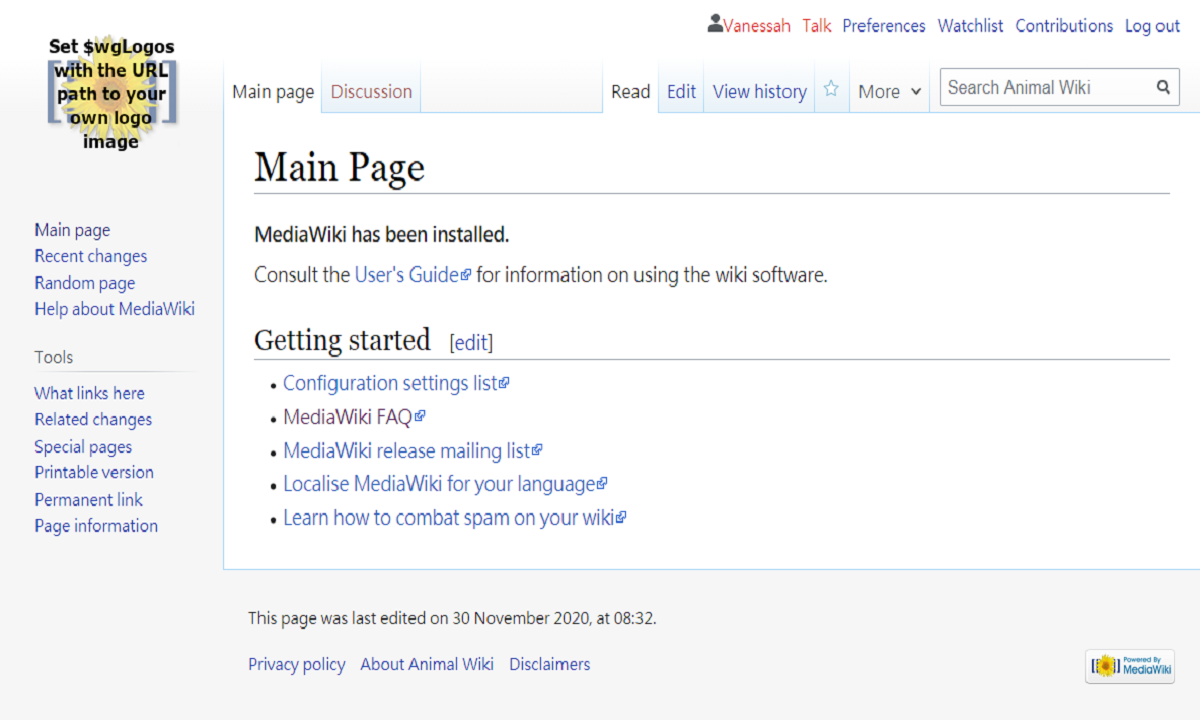The width and height of the screenshot is (1200, 720).
Task: Open the Edit tab
Action: [681, 92]
